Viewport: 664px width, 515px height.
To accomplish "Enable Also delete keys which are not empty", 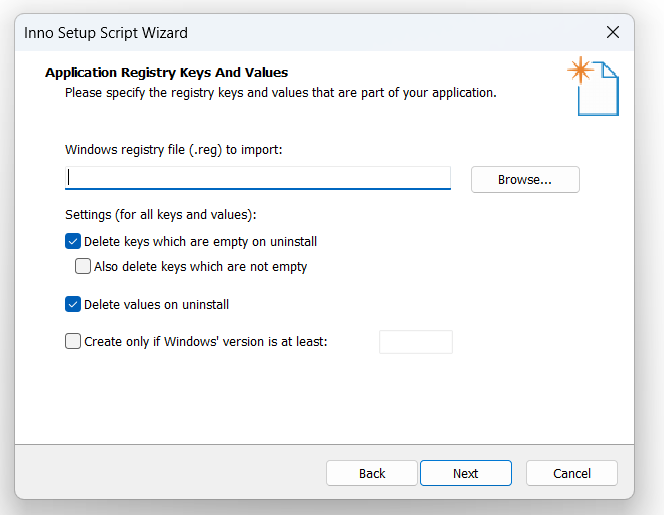I will 83,266.
